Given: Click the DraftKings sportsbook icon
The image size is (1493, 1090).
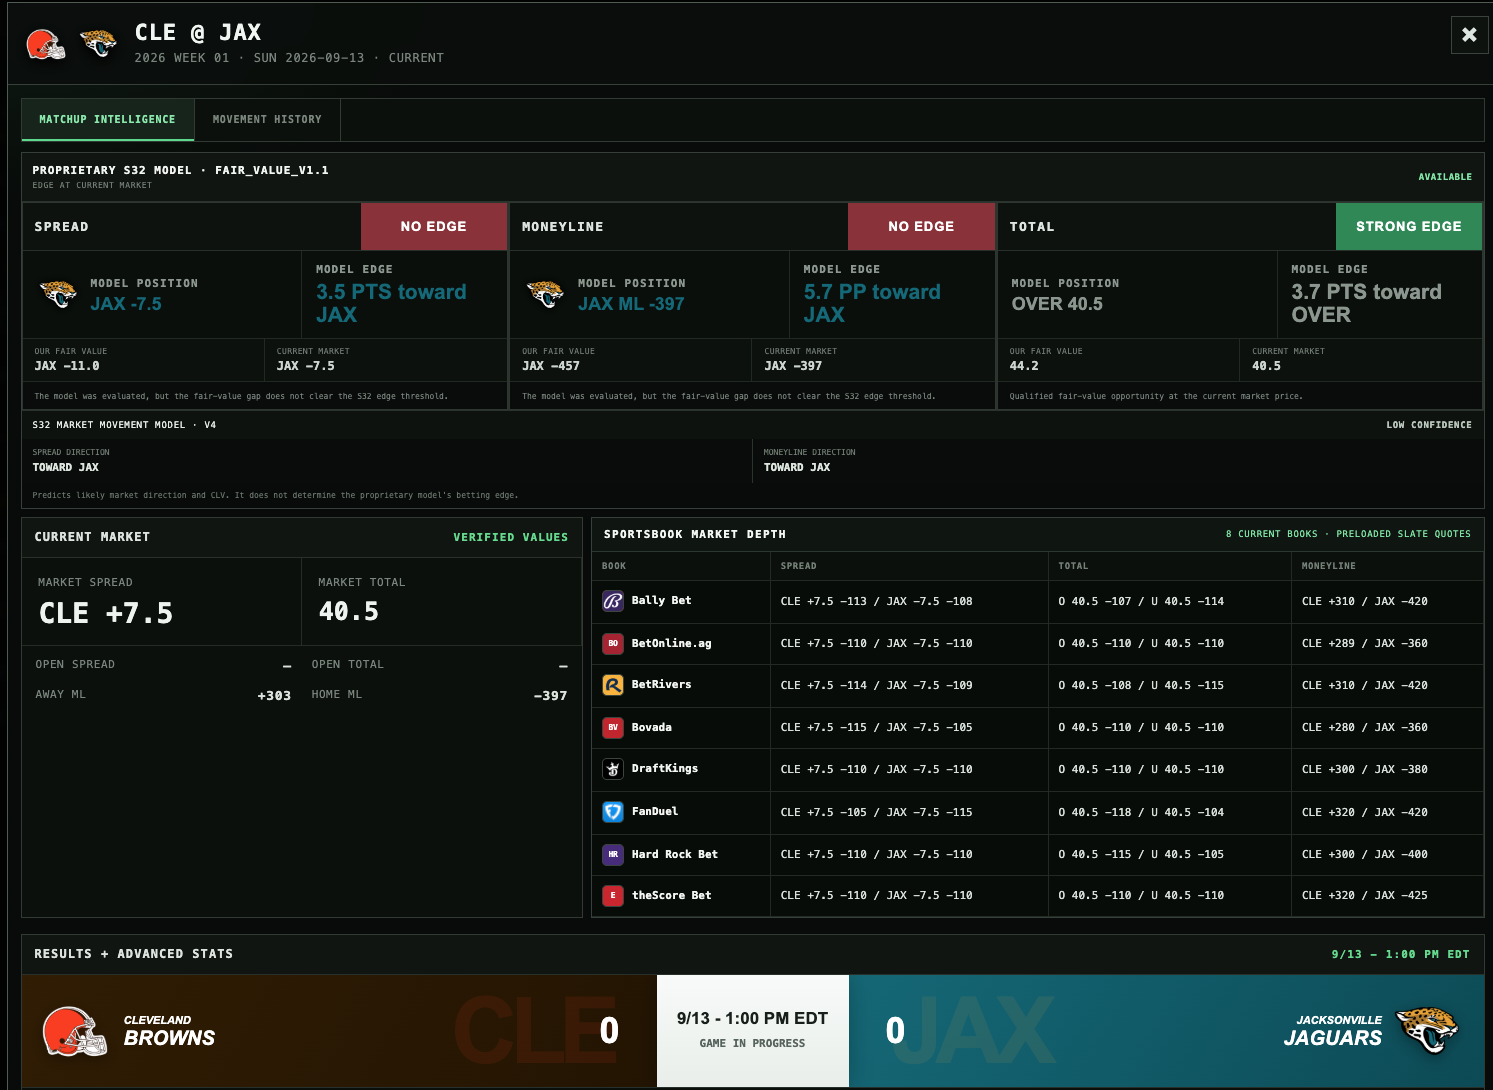Looking at the screenshot, I should click(x=613, y=769).
